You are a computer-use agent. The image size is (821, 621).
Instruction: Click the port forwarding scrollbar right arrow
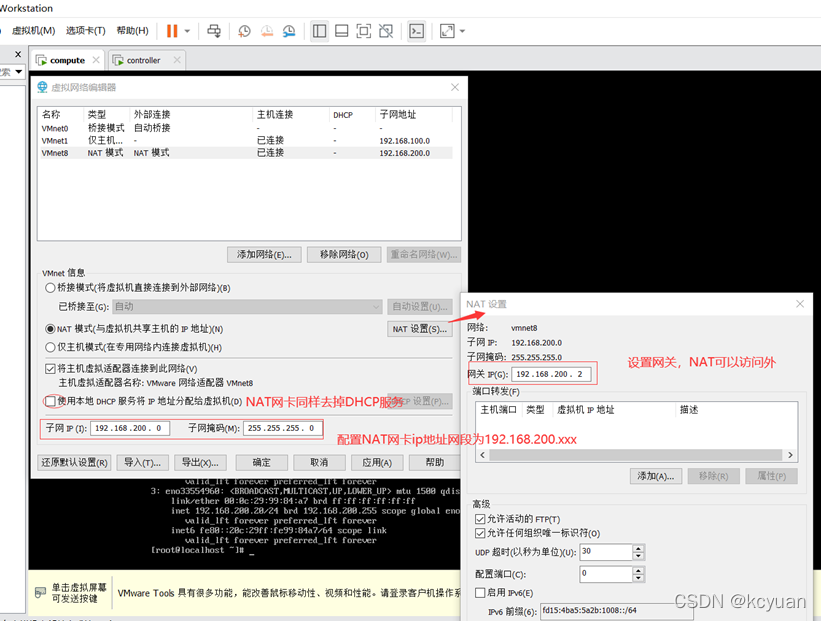tap(791, 455)
